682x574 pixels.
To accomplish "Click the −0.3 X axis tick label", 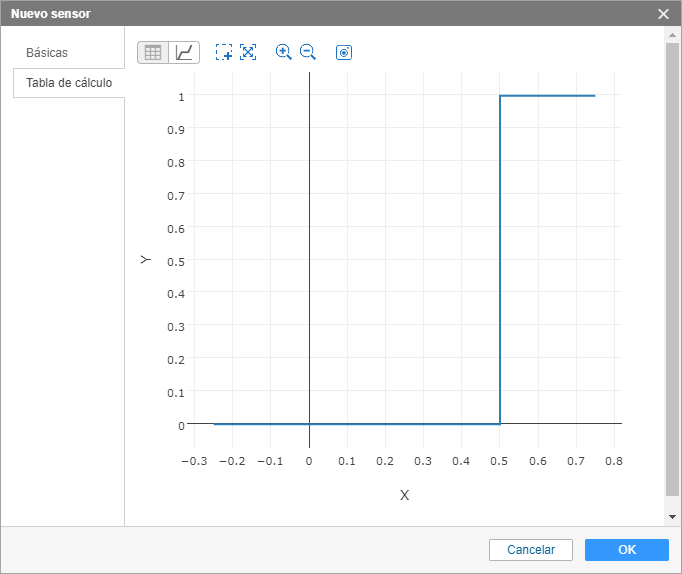I will (194, 461).
